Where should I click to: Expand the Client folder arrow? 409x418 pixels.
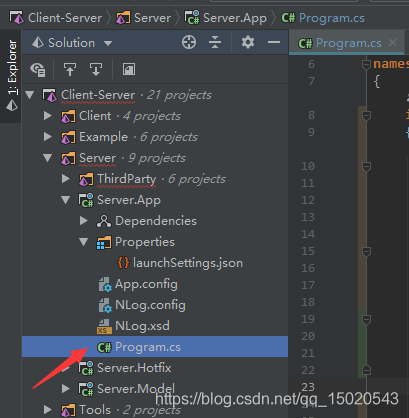tap(48, 116)
